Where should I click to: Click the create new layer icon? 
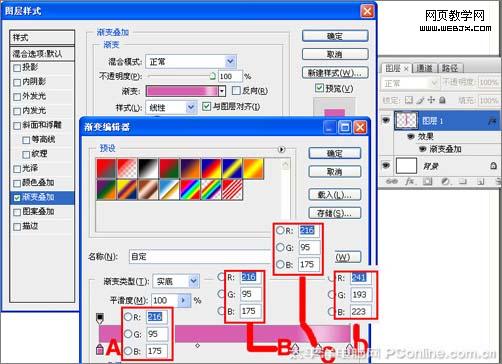pos(480,181)
